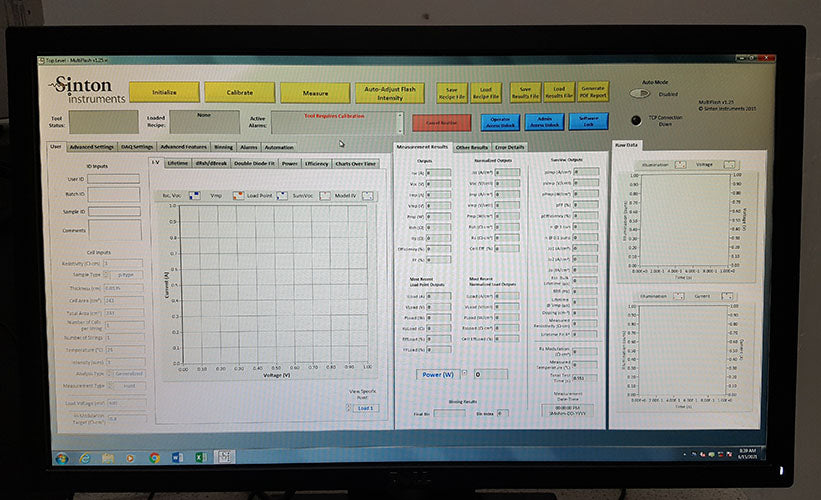Click the Isc, Voc plot legend icon
The height and width of the screenshot is (500, 821).
click(x=195, y=195)
